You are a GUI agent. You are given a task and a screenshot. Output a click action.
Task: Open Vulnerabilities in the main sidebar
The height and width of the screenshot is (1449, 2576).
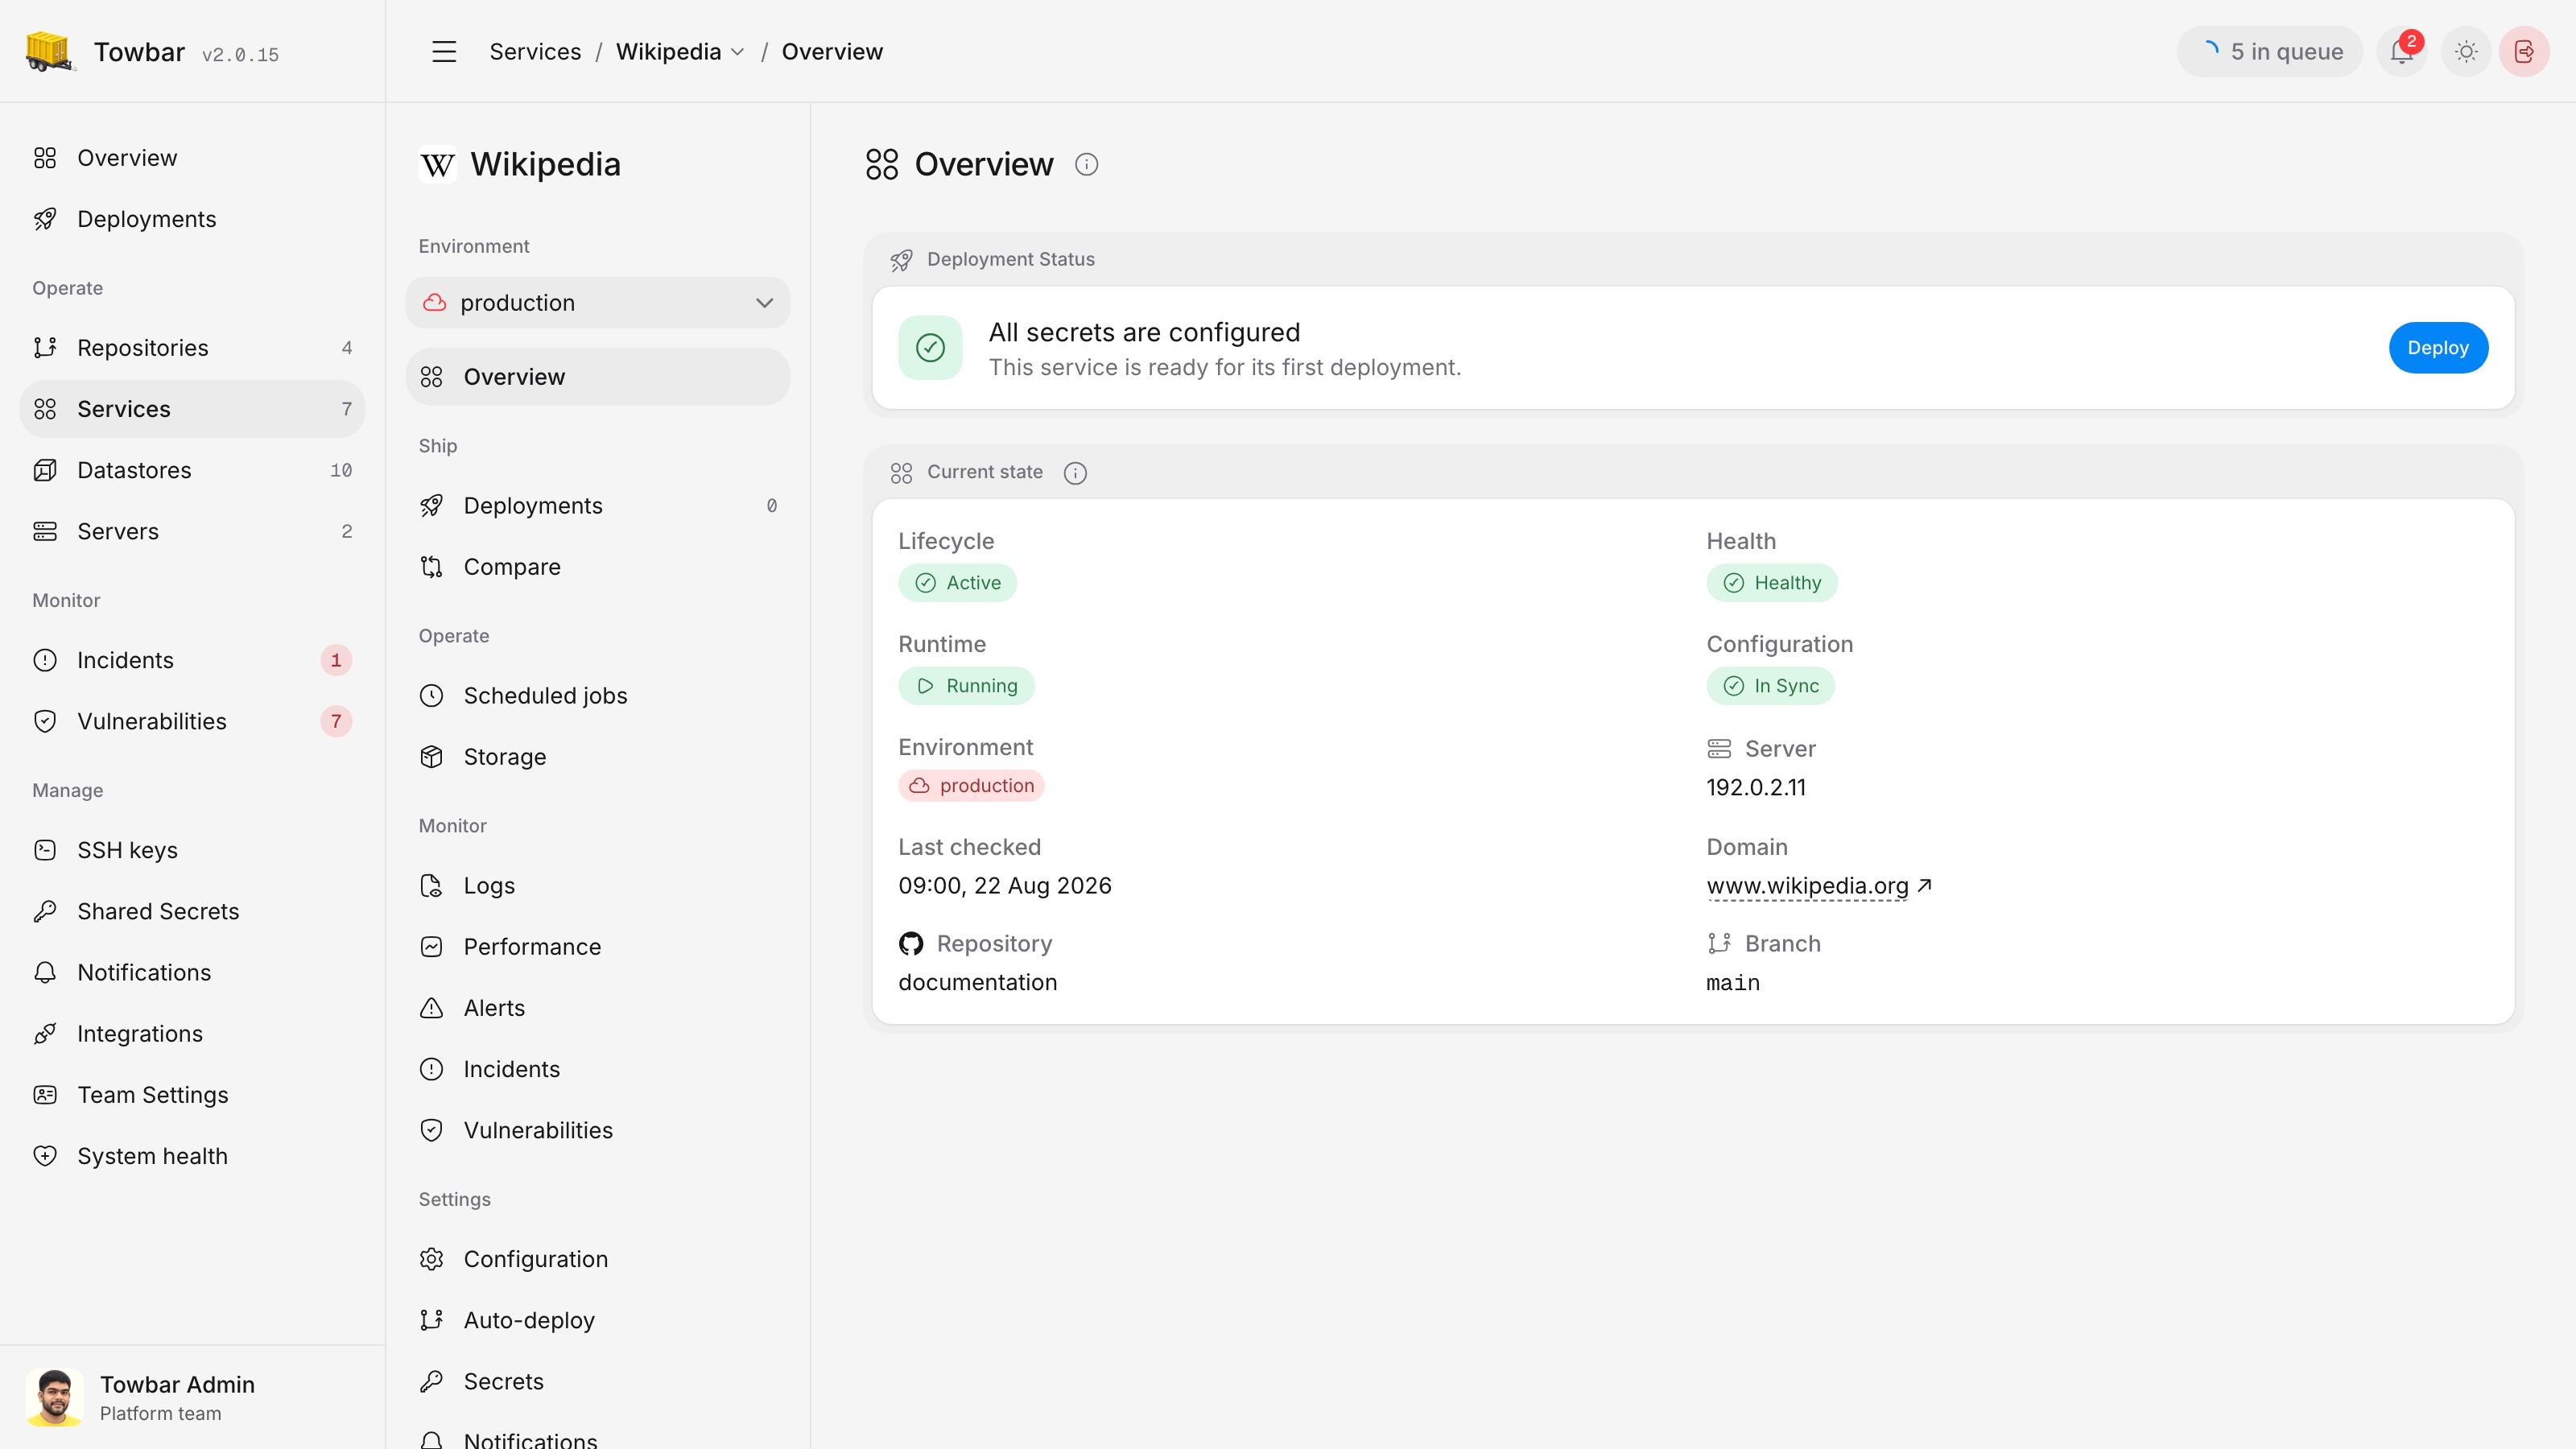coord(192,721)
